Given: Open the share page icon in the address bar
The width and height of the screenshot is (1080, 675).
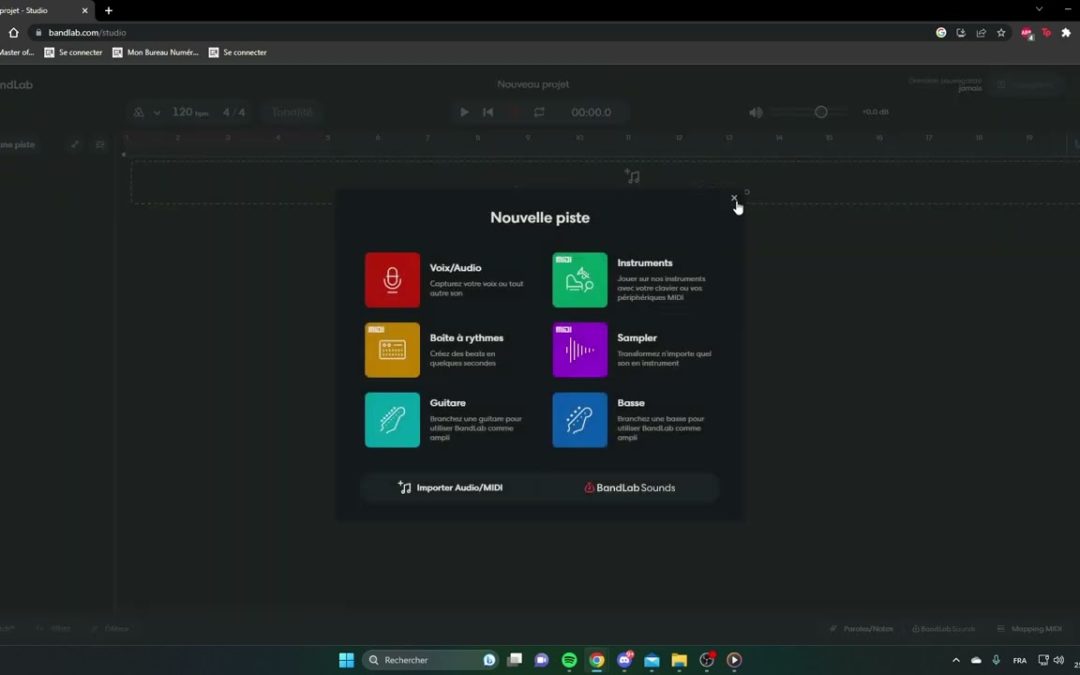Looking at the screenshot, I should tap(981, 32).
